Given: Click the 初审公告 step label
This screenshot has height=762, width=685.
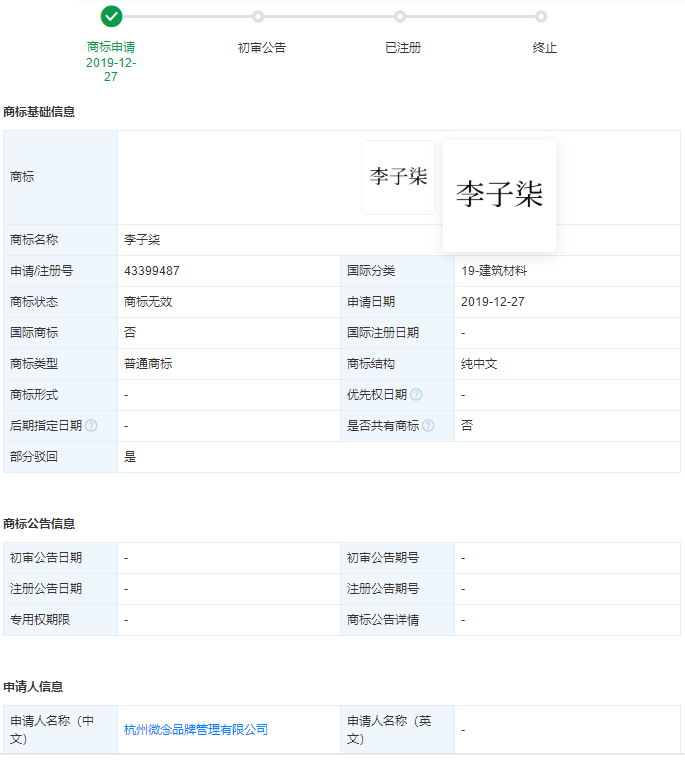Looking at the screenshot, I should [x=262, y=48].
